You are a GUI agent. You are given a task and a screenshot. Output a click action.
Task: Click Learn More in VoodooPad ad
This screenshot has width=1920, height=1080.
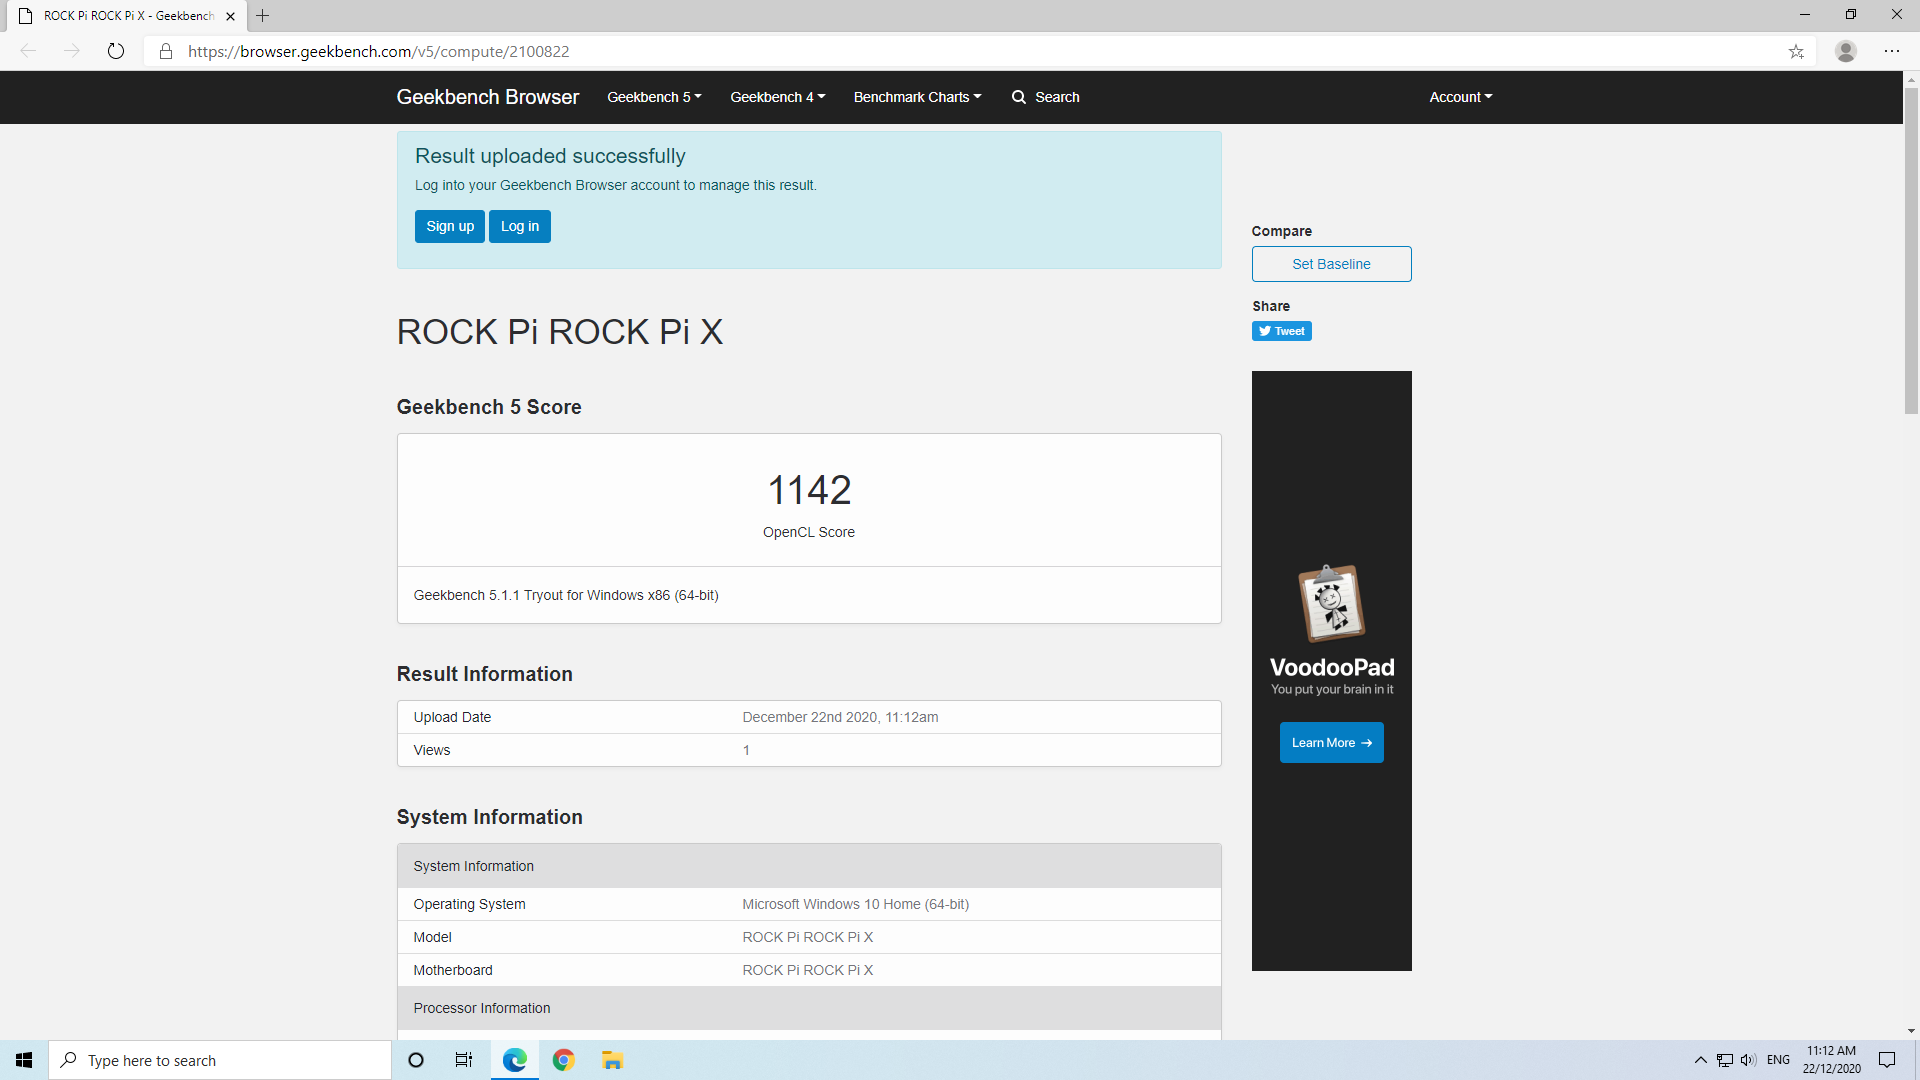click(1331, 742)
